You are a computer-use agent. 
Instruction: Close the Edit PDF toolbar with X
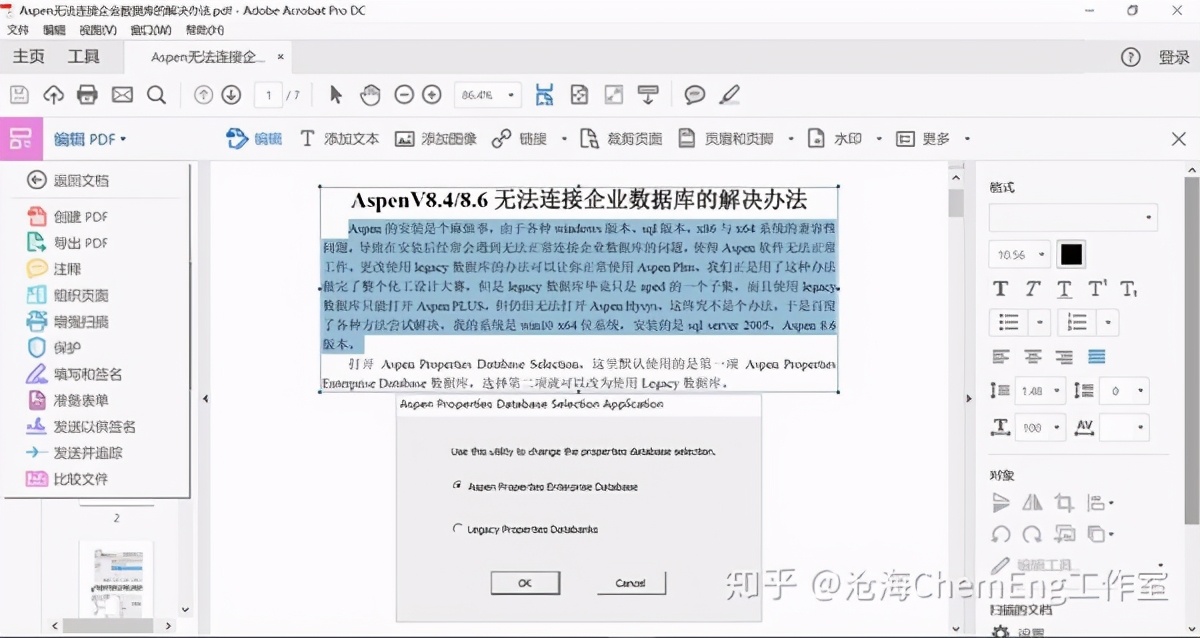(1178, 139)
